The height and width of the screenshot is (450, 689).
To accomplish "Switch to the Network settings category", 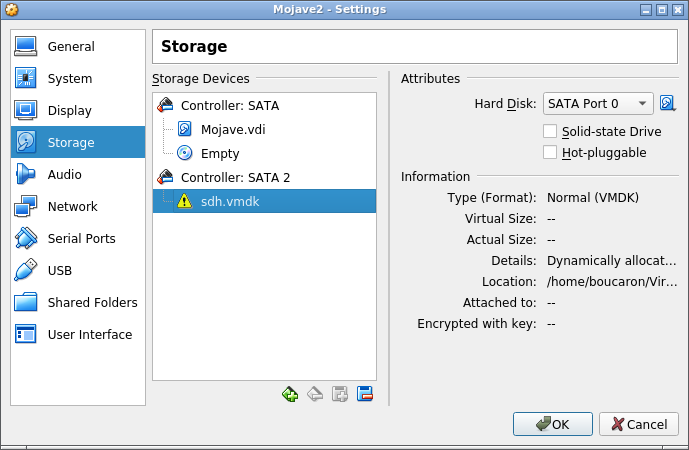I will click(x=72, y=207).
